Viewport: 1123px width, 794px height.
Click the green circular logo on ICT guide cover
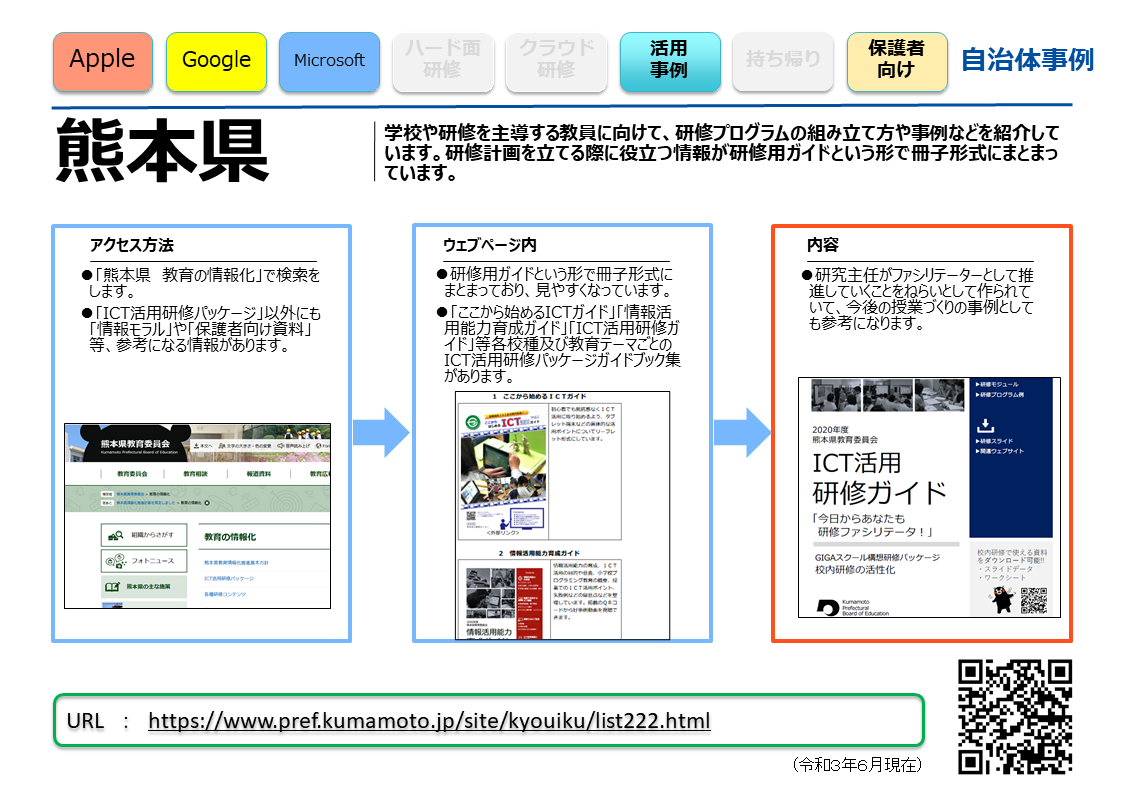472,422
